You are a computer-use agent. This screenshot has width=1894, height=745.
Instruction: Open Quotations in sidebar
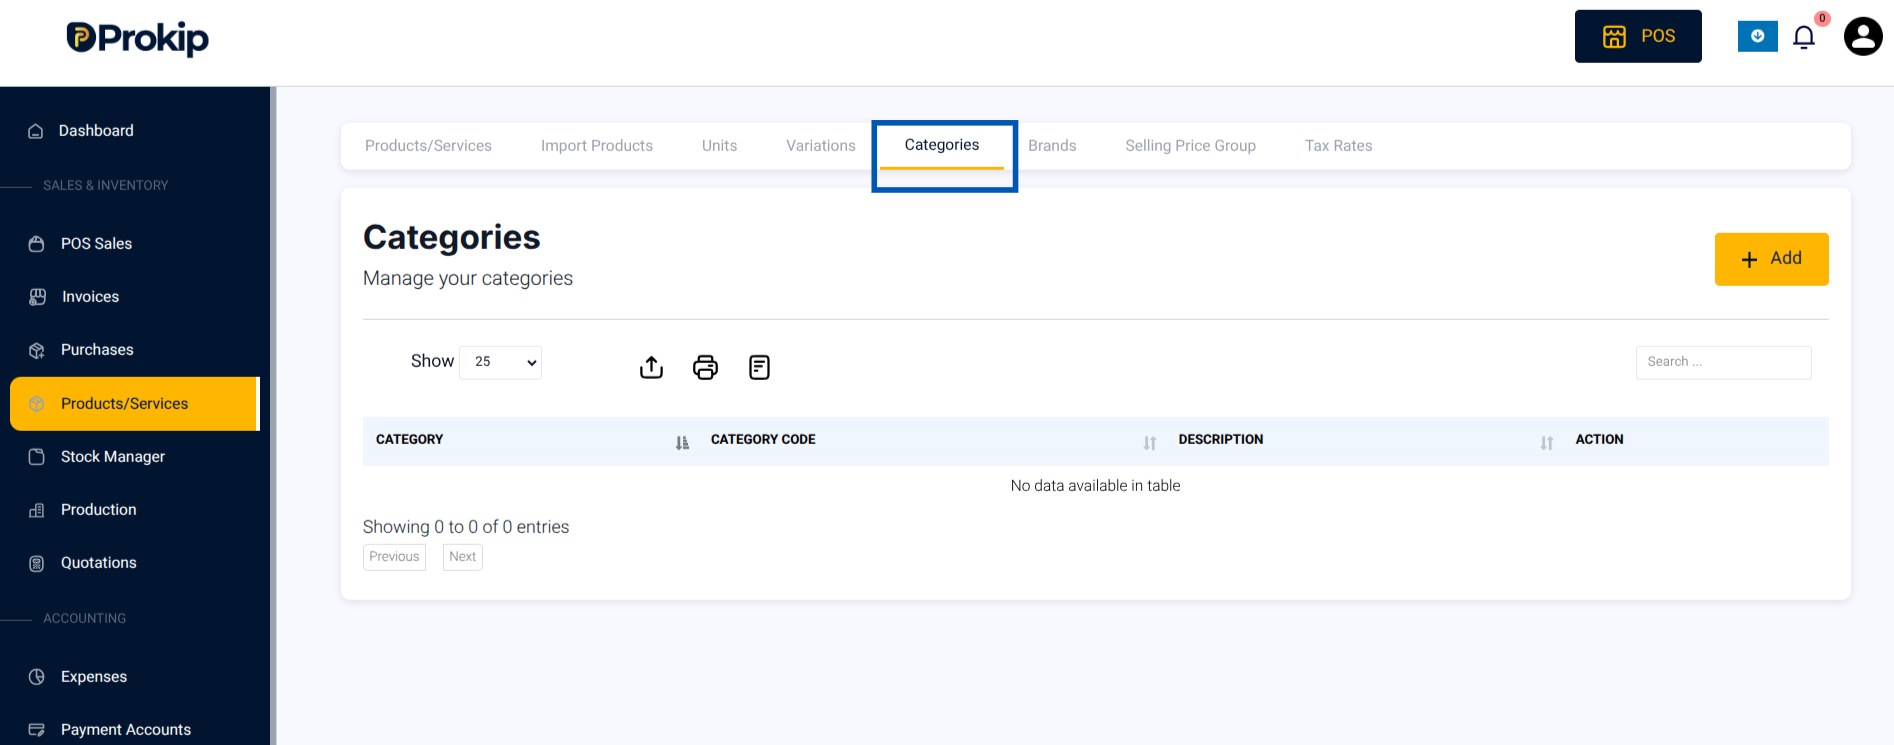coord(98,563)
